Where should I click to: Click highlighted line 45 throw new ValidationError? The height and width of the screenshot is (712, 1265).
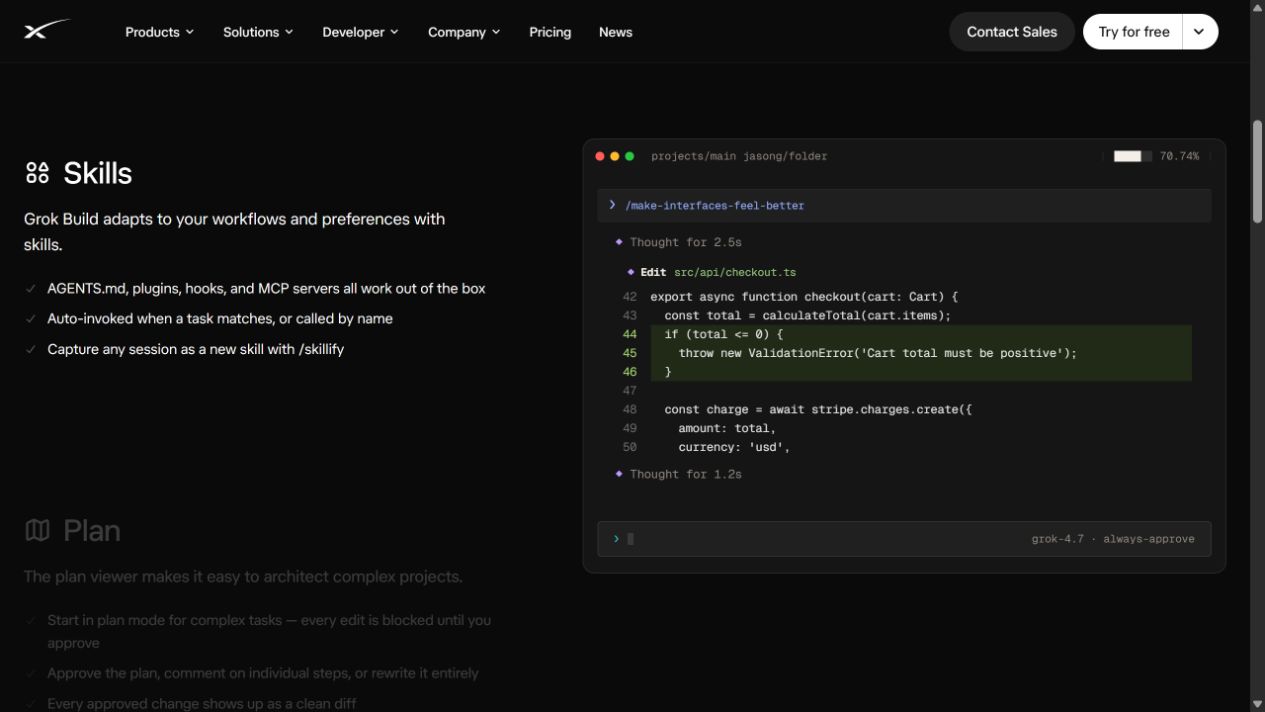[878, 353]
